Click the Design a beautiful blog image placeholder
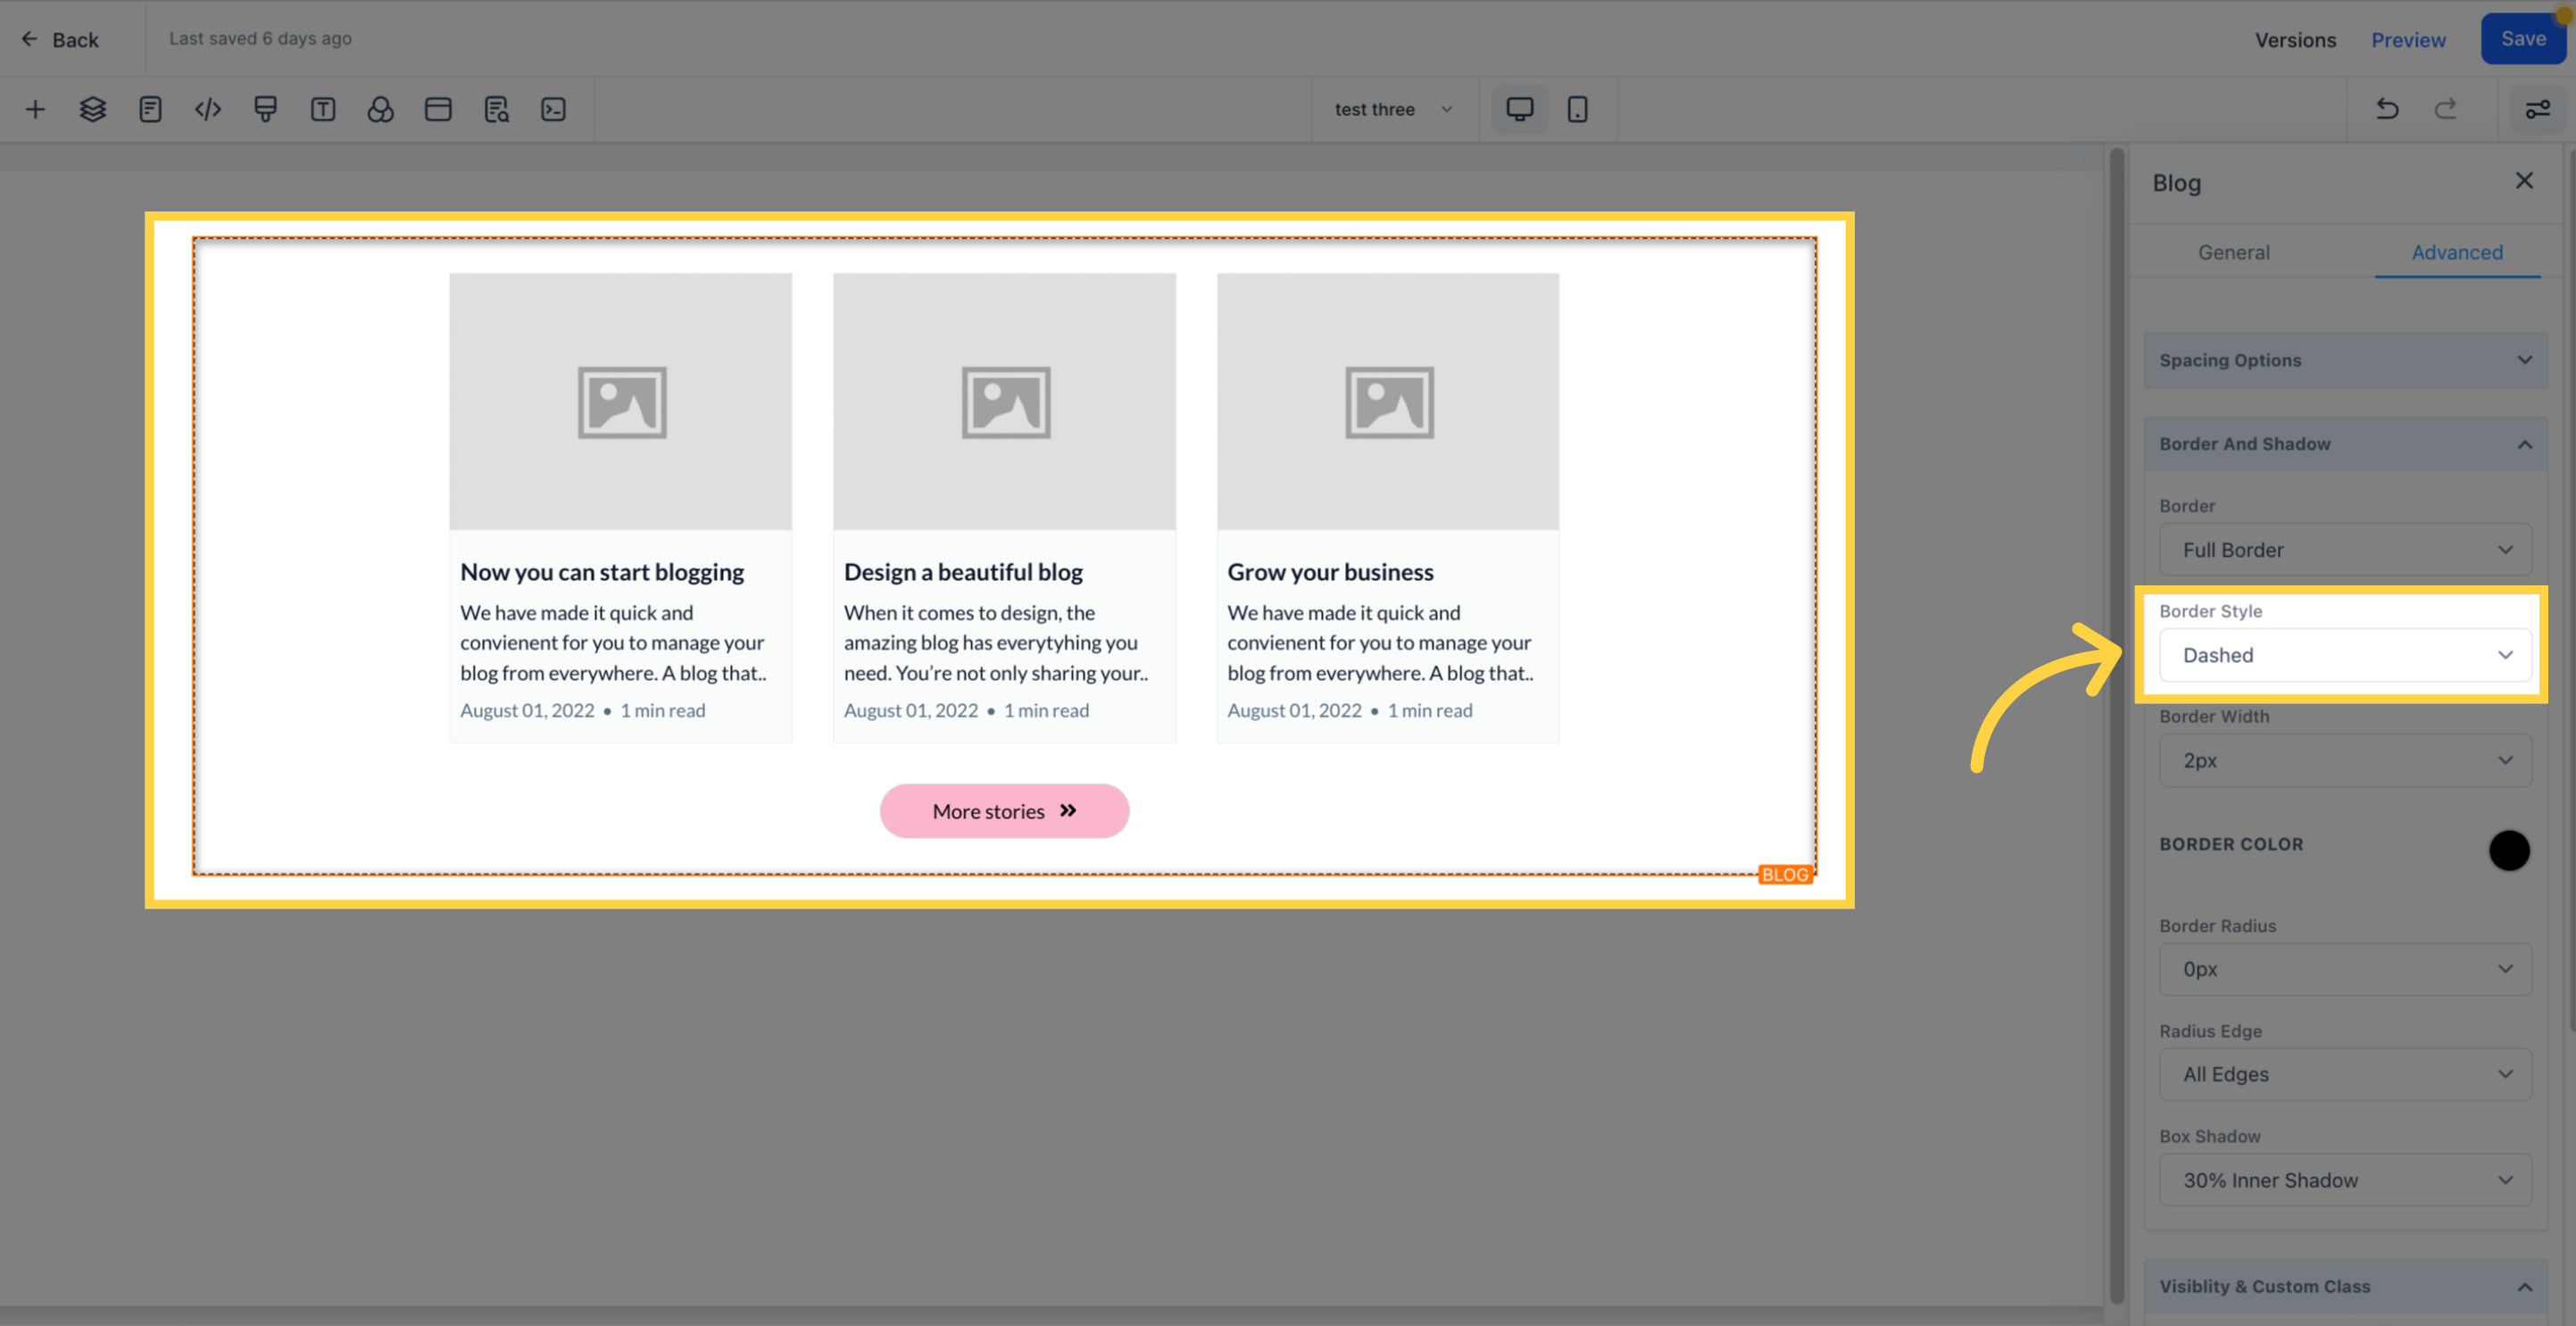 click(x=1004, y=401)
